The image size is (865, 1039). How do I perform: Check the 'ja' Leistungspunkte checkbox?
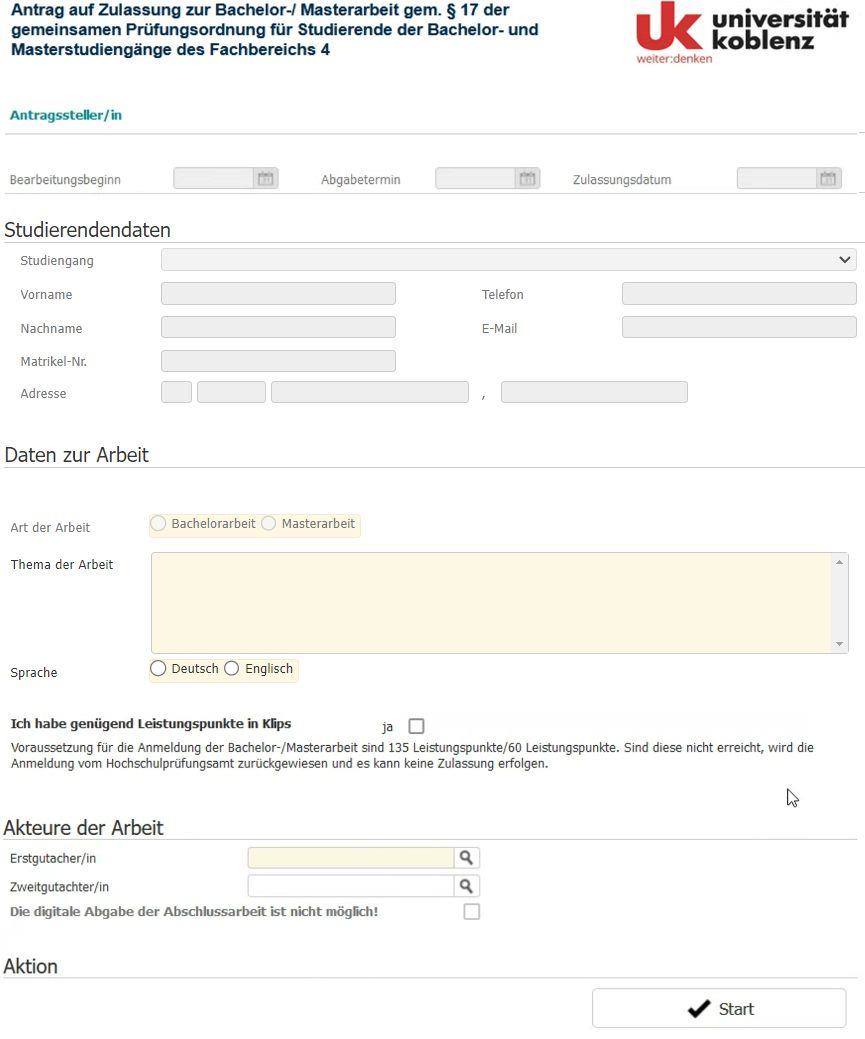[x=416, y=726]
